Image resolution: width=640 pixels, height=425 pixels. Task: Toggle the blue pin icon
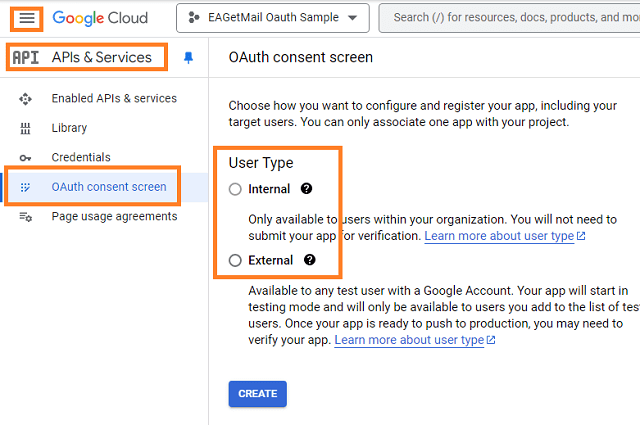(188, 58)
